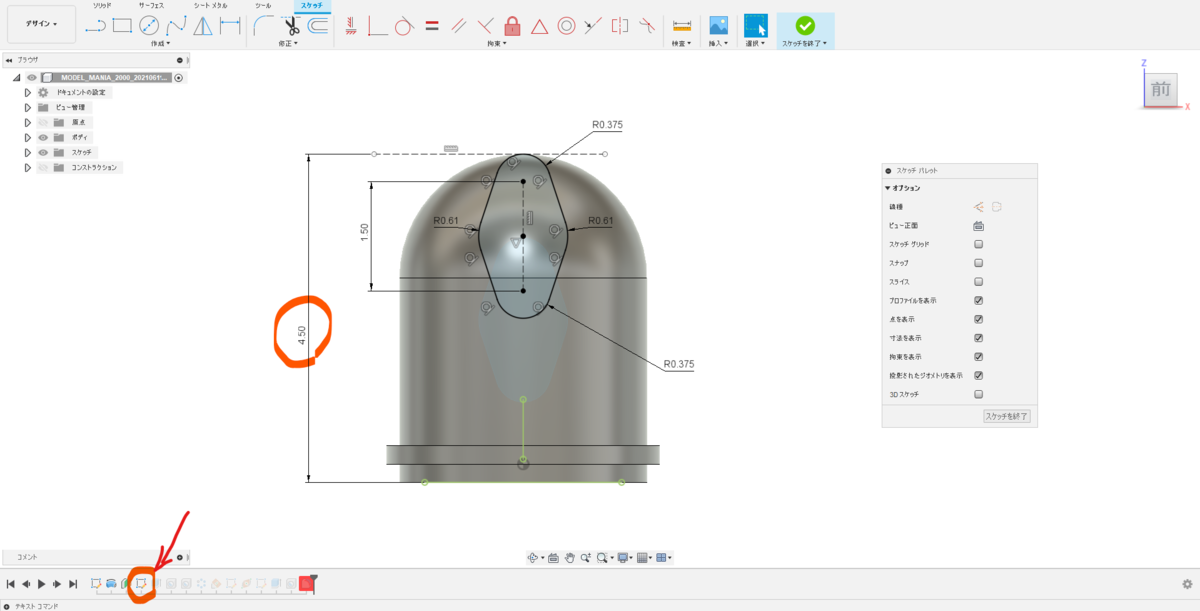Toggle スライス checkbox
Image resolution: width=1200 pixels, height=611 pixels.
pos(979,282)
